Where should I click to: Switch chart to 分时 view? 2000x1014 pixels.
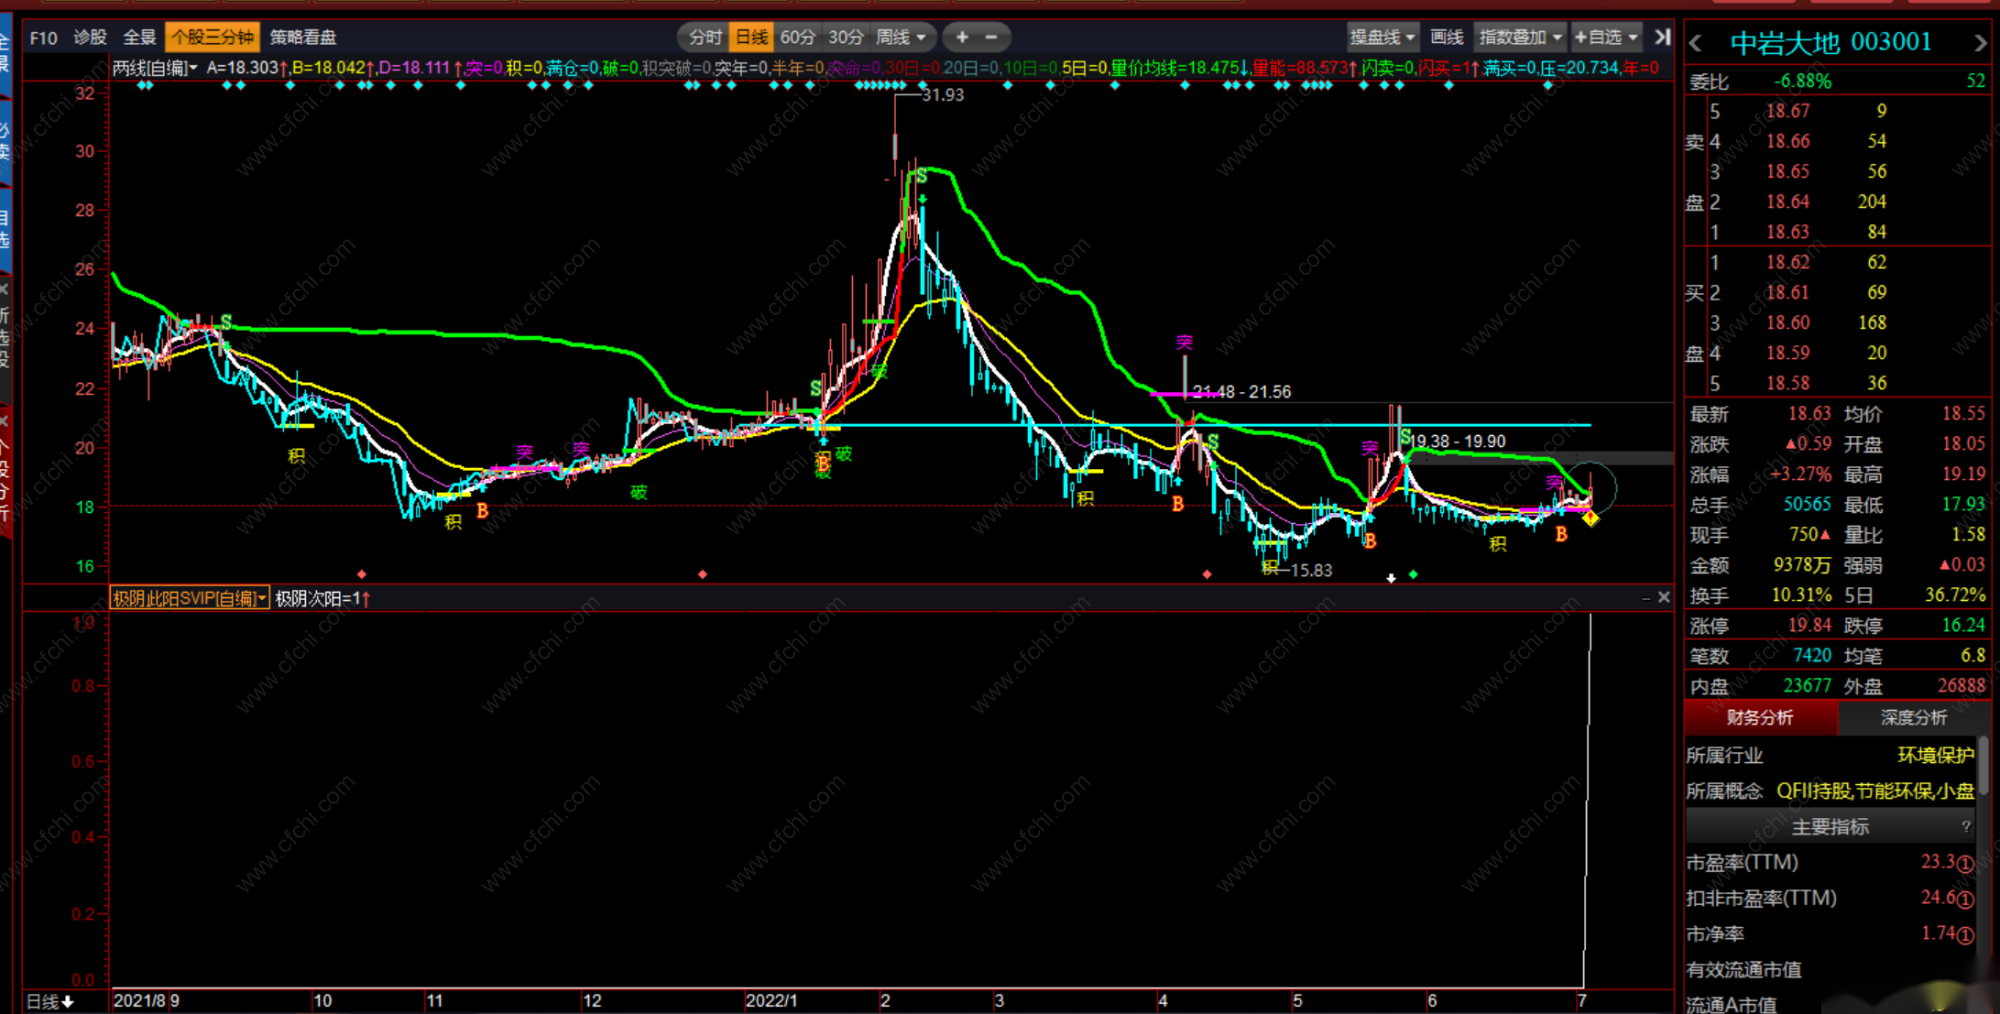pos(705,37)
